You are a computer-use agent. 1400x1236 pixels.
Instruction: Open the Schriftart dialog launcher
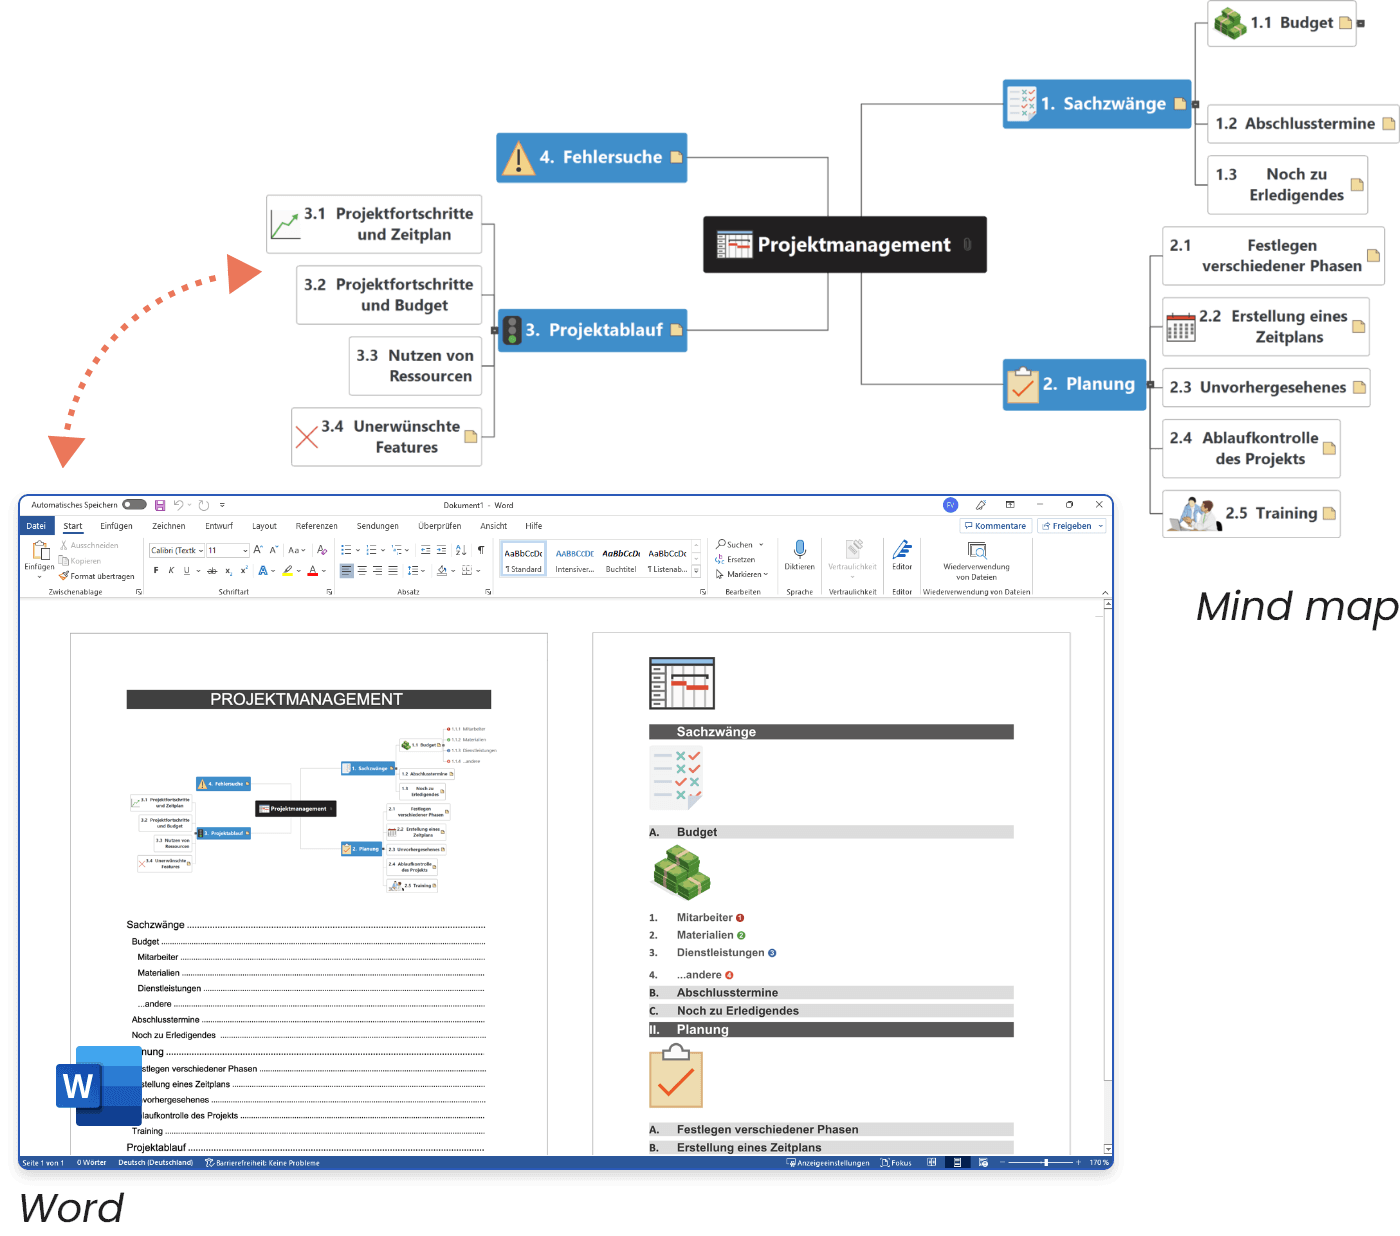pyautogui.click(x=329, y=592)
